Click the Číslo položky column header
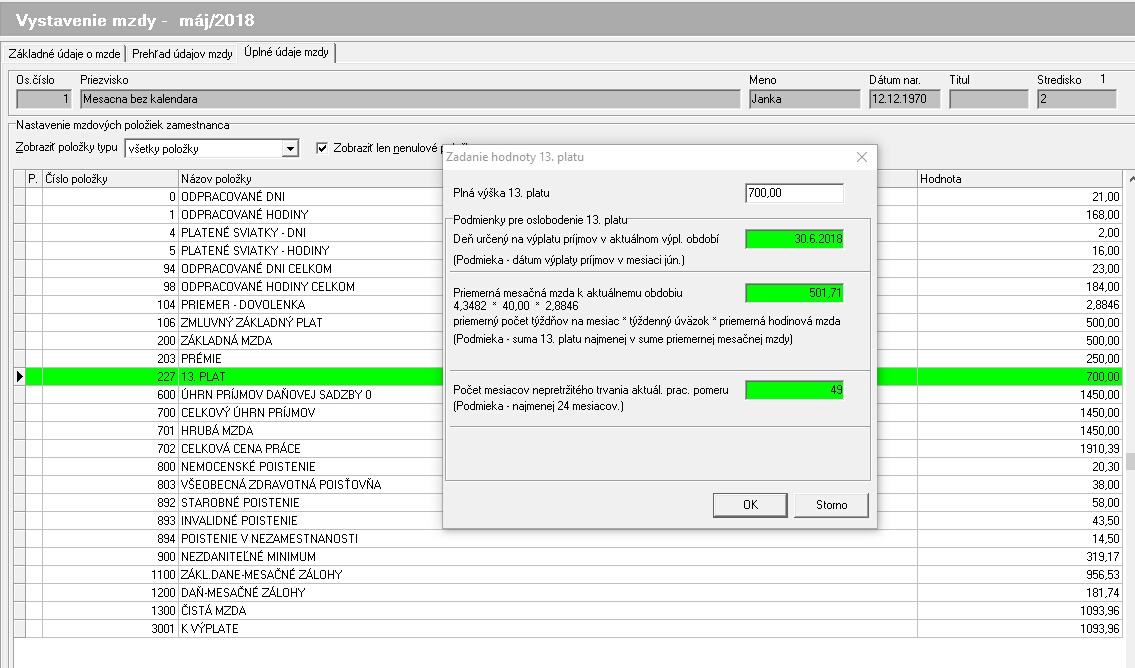 108,179
